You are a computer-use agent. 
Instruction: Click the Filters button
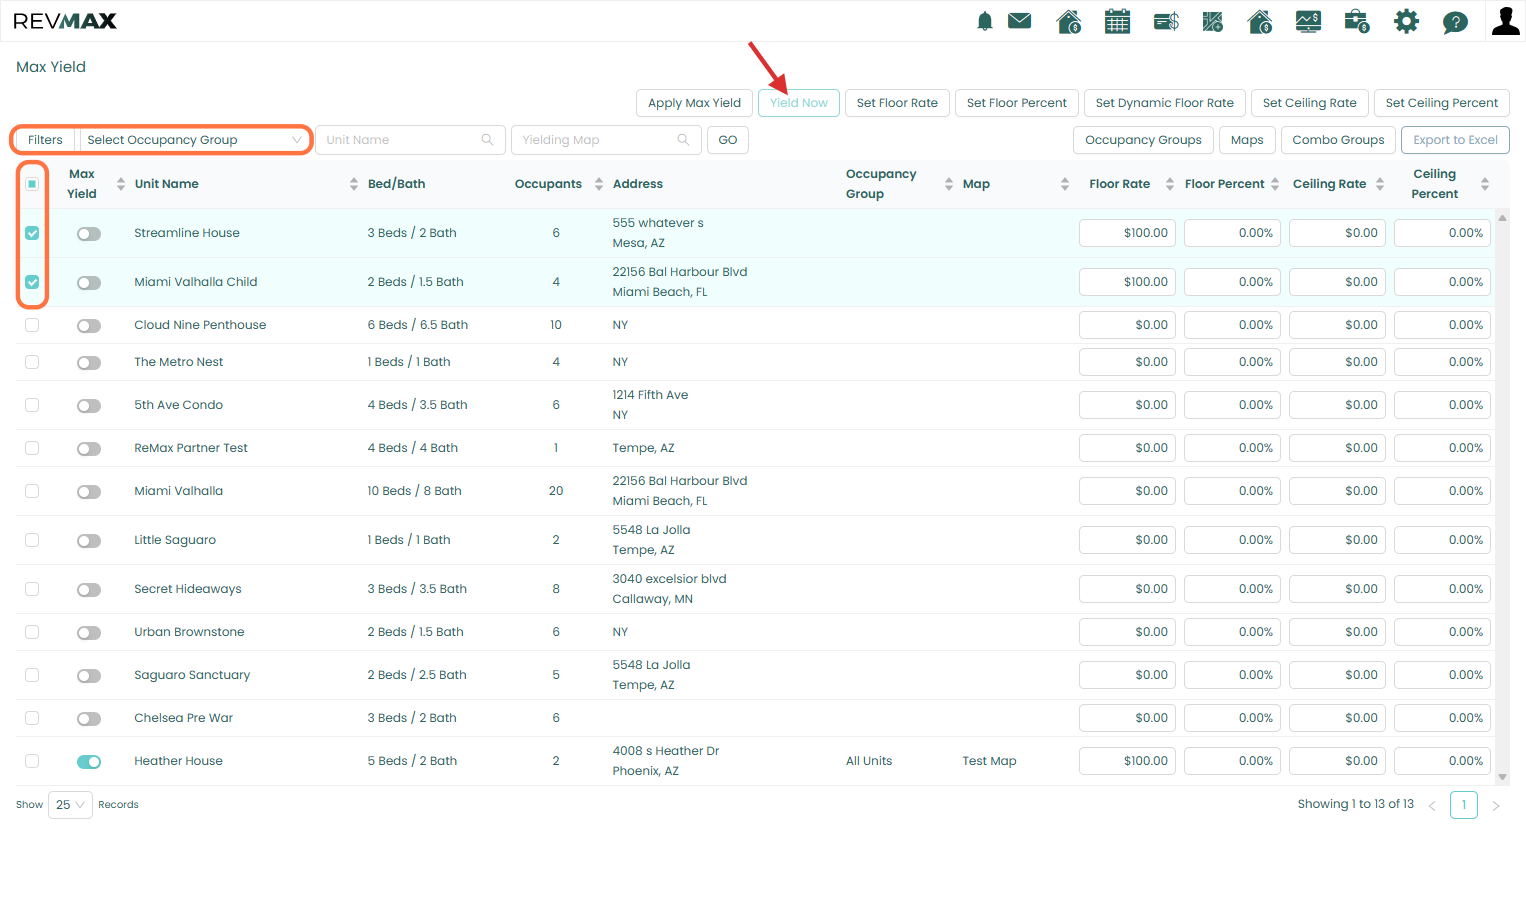45,140
